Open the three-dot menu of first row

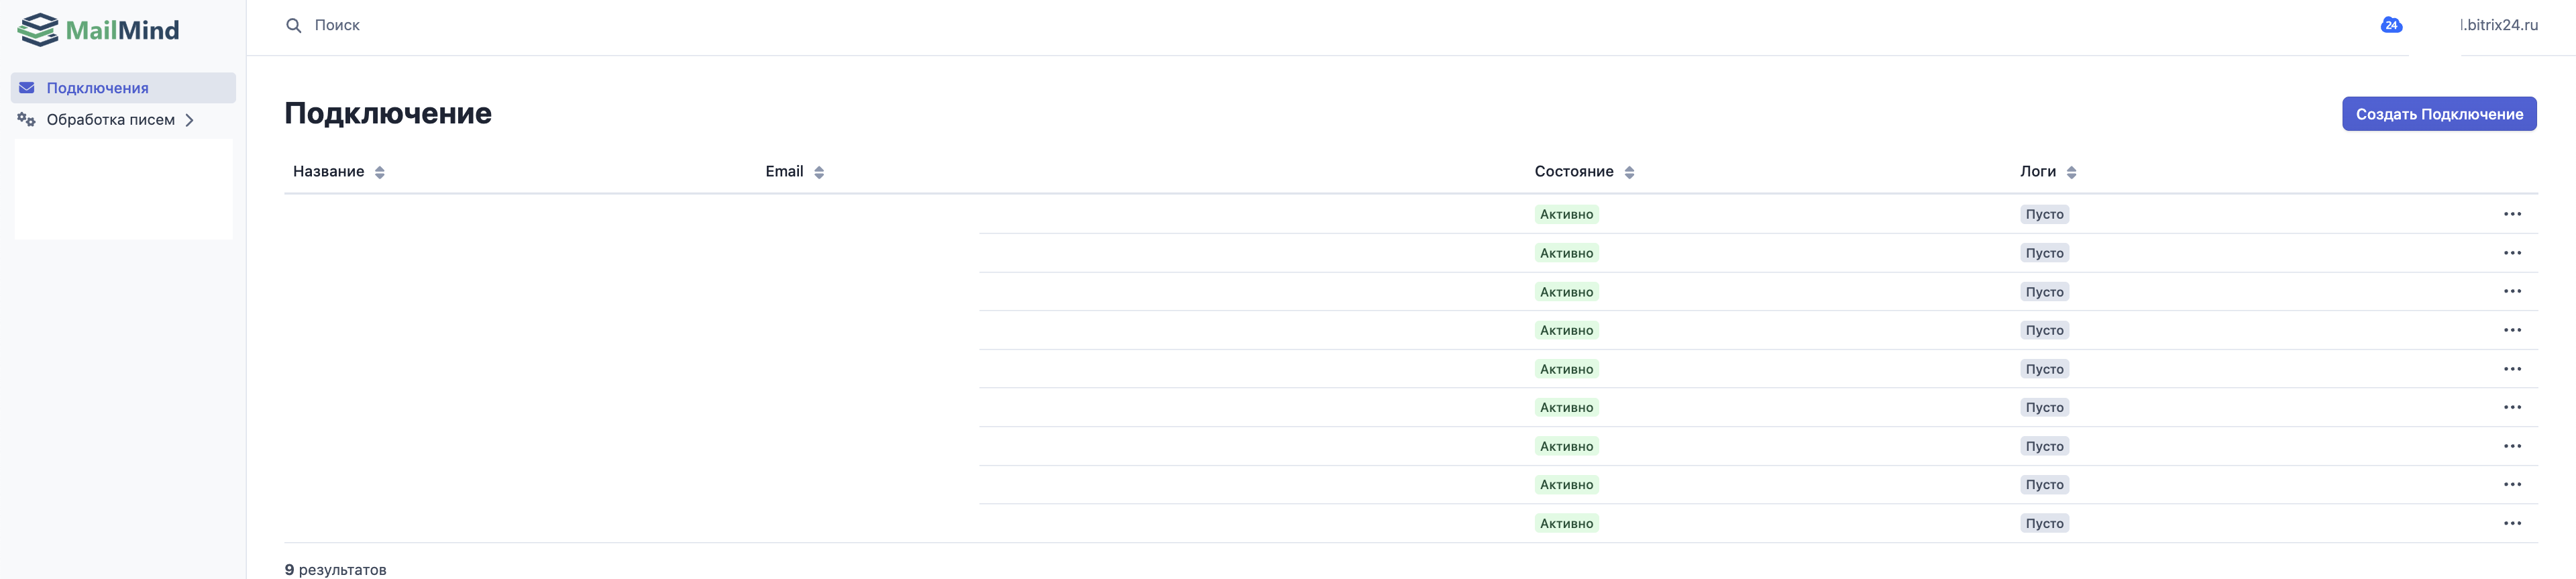(x=2512, y=214)
